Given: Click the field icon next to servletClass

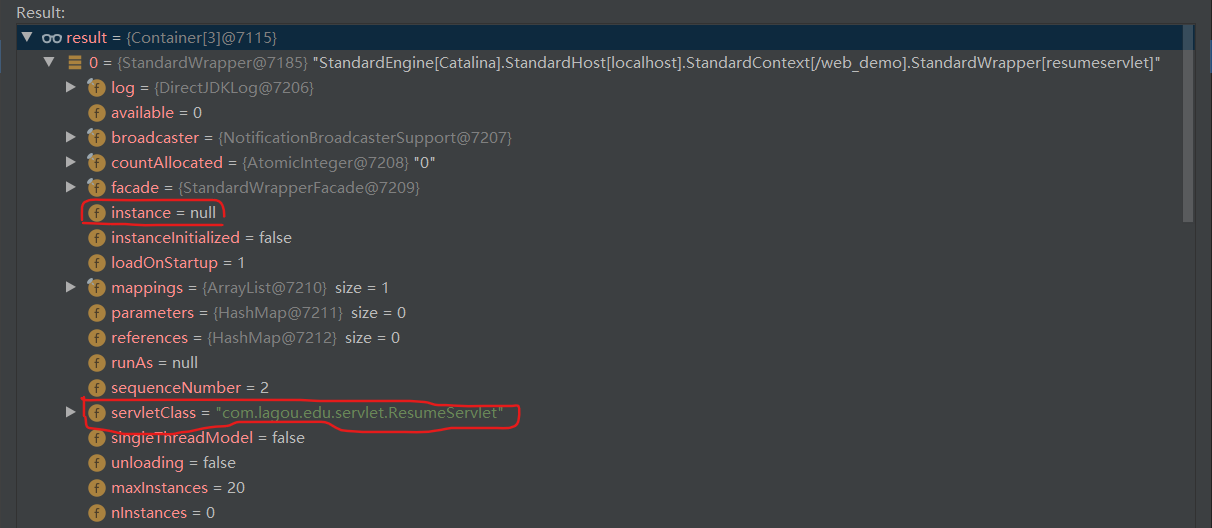Looking at the screenshot, I should pyautogui.click(x=96, y=413).
